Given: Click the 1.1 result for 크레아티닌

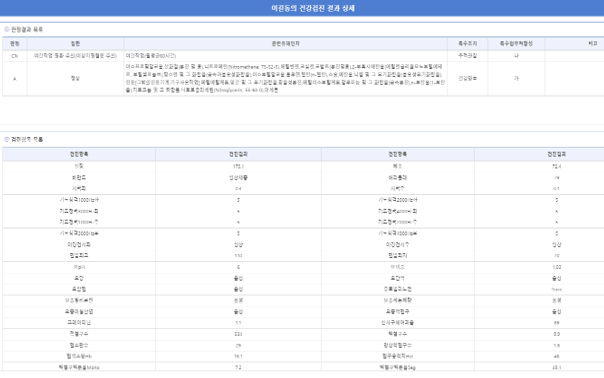Looking at the screenshot, I should 238,323.
